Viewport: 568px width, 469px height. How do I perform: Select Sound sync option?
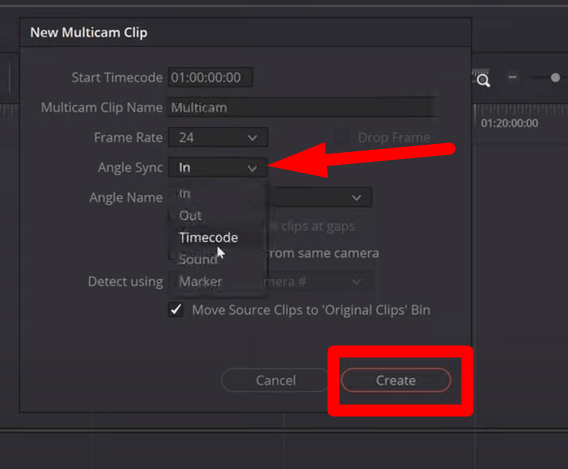(198, 259)
